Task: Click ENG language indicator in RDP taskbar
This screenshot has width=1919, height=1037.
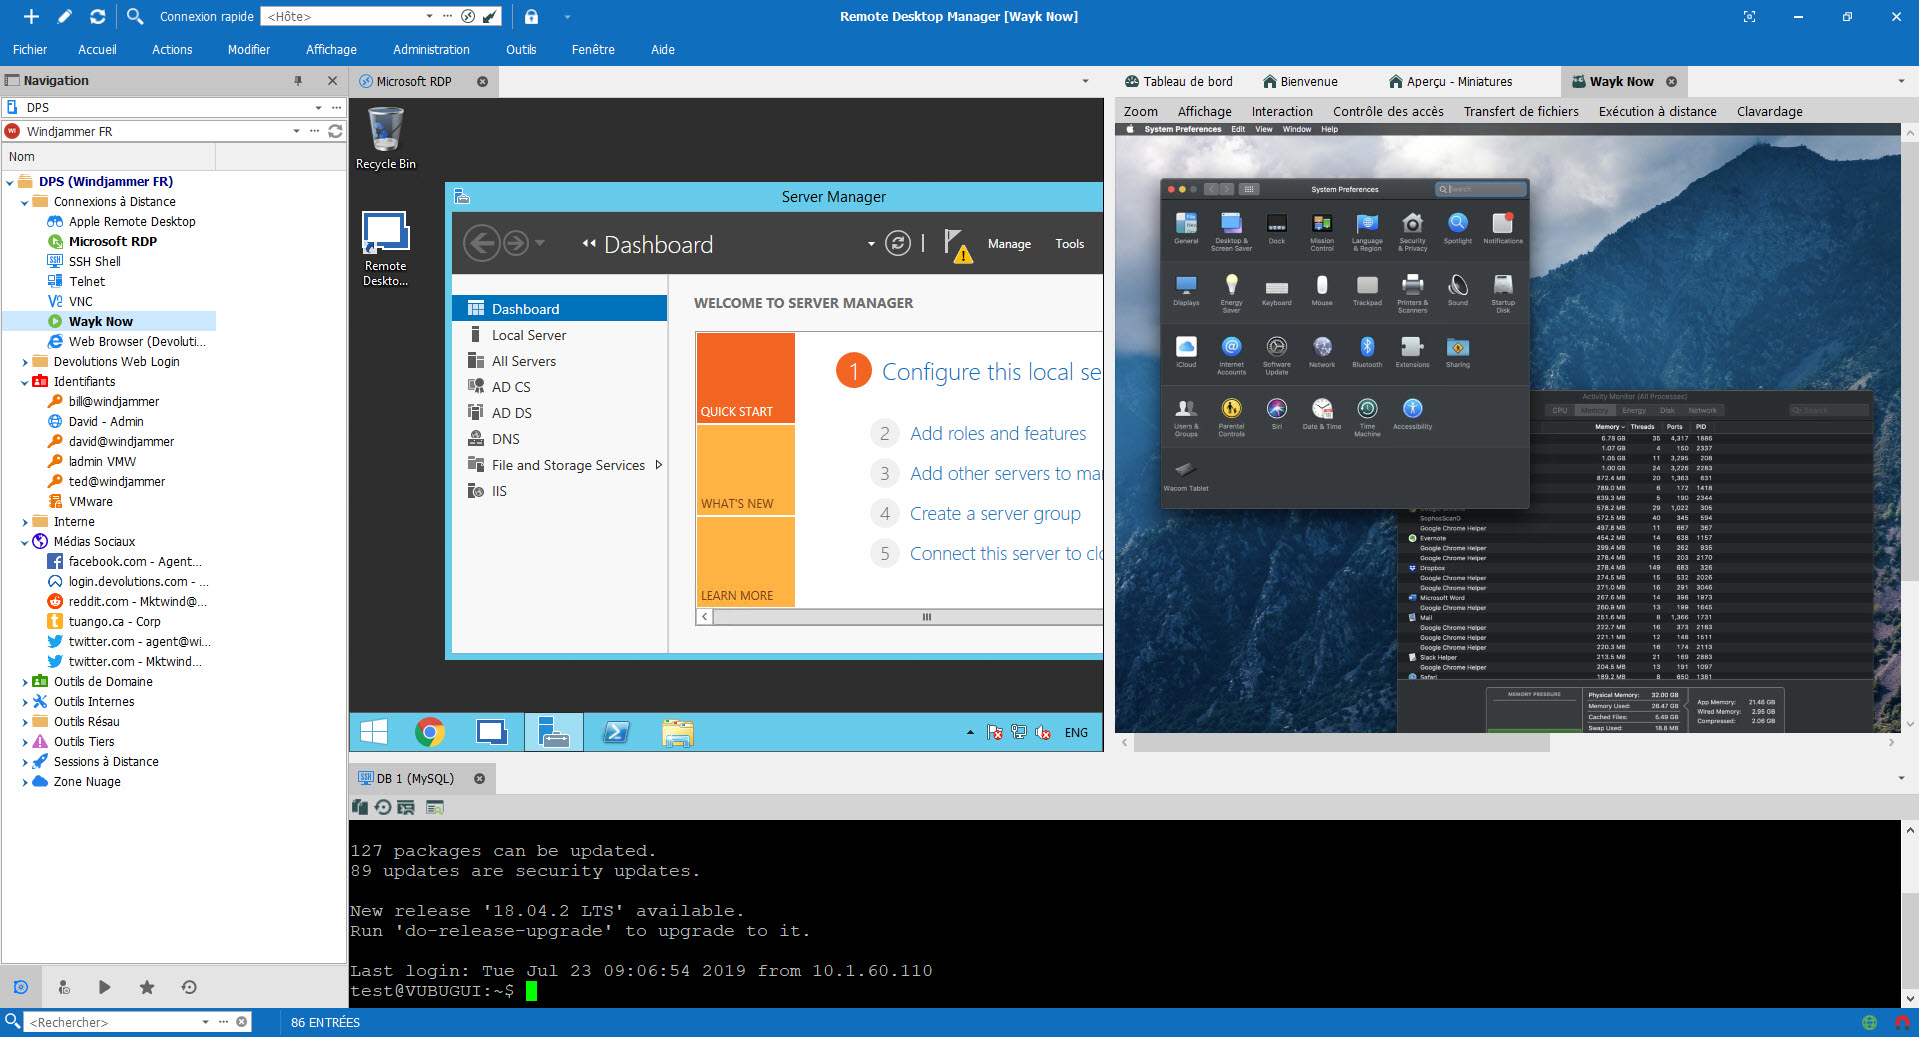Action: pos(1076,733)
